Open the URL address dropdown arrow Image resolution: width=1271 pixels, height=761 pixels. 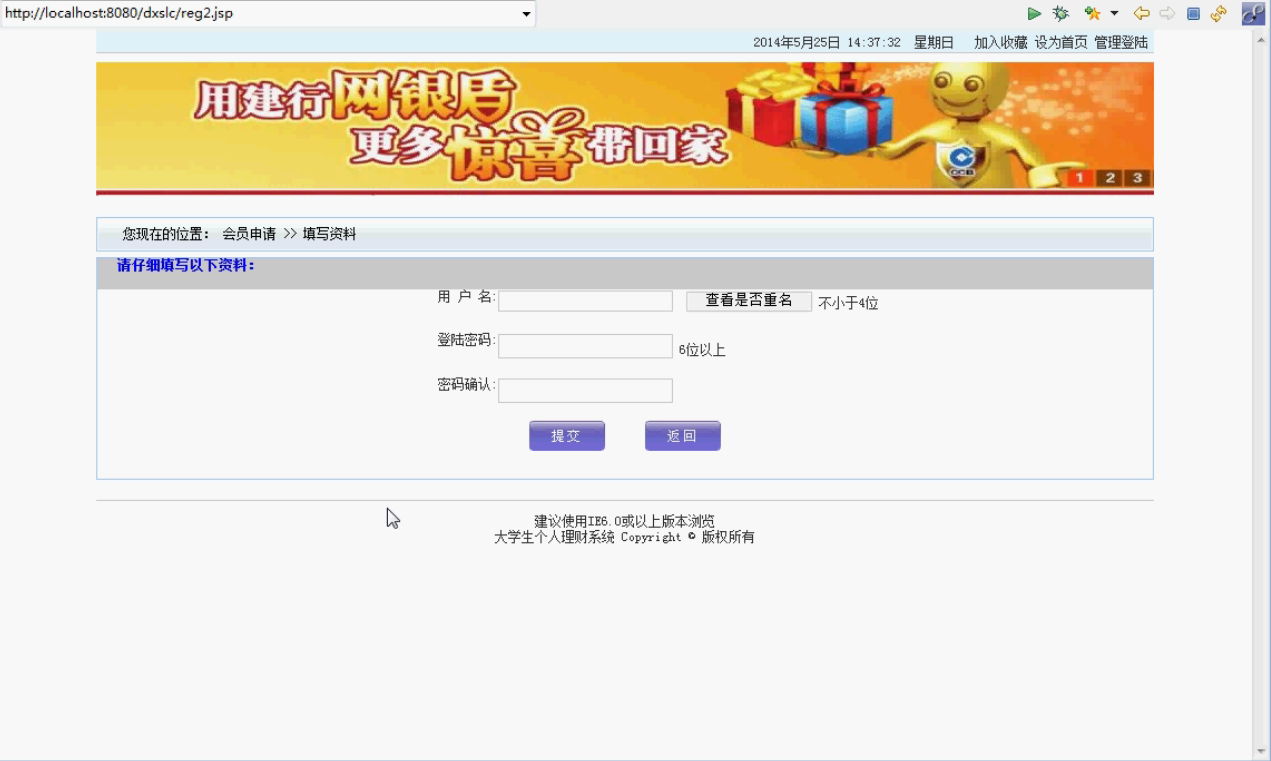tap(526, 14)
